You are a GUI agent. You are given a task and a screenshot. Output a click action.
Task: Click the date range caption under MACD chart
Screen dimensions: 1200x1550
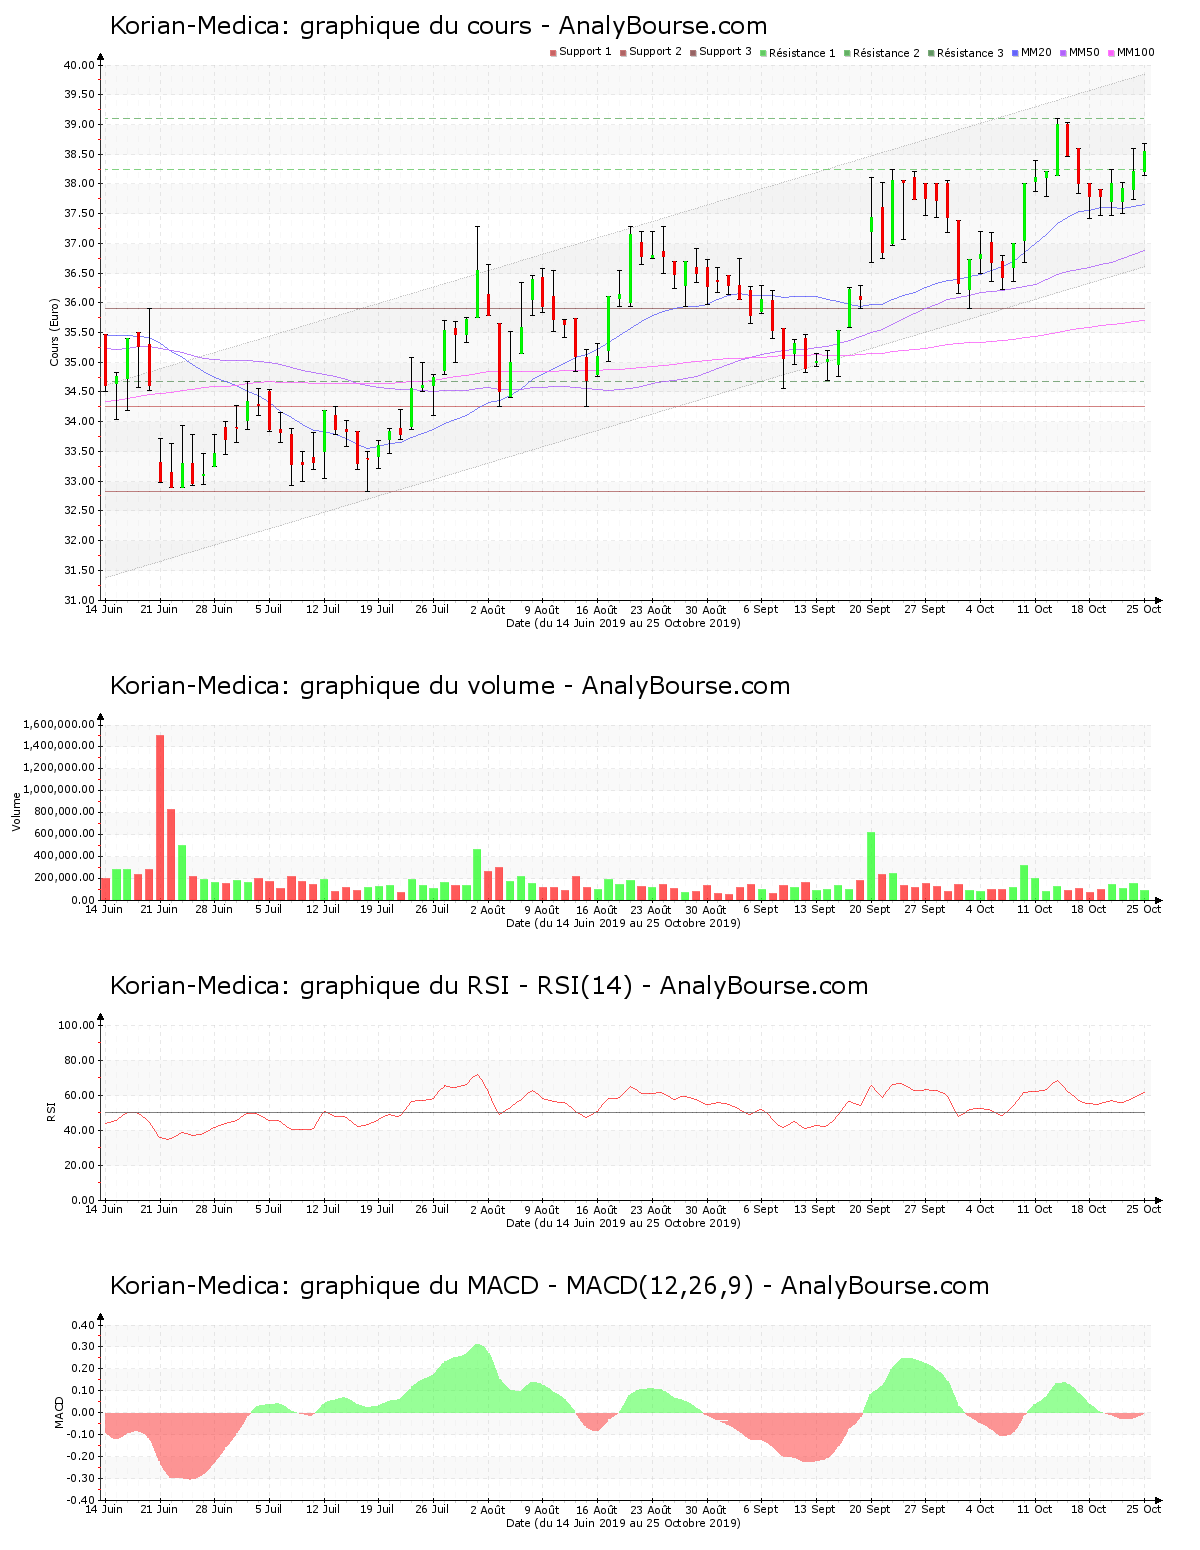[623, 1523]
